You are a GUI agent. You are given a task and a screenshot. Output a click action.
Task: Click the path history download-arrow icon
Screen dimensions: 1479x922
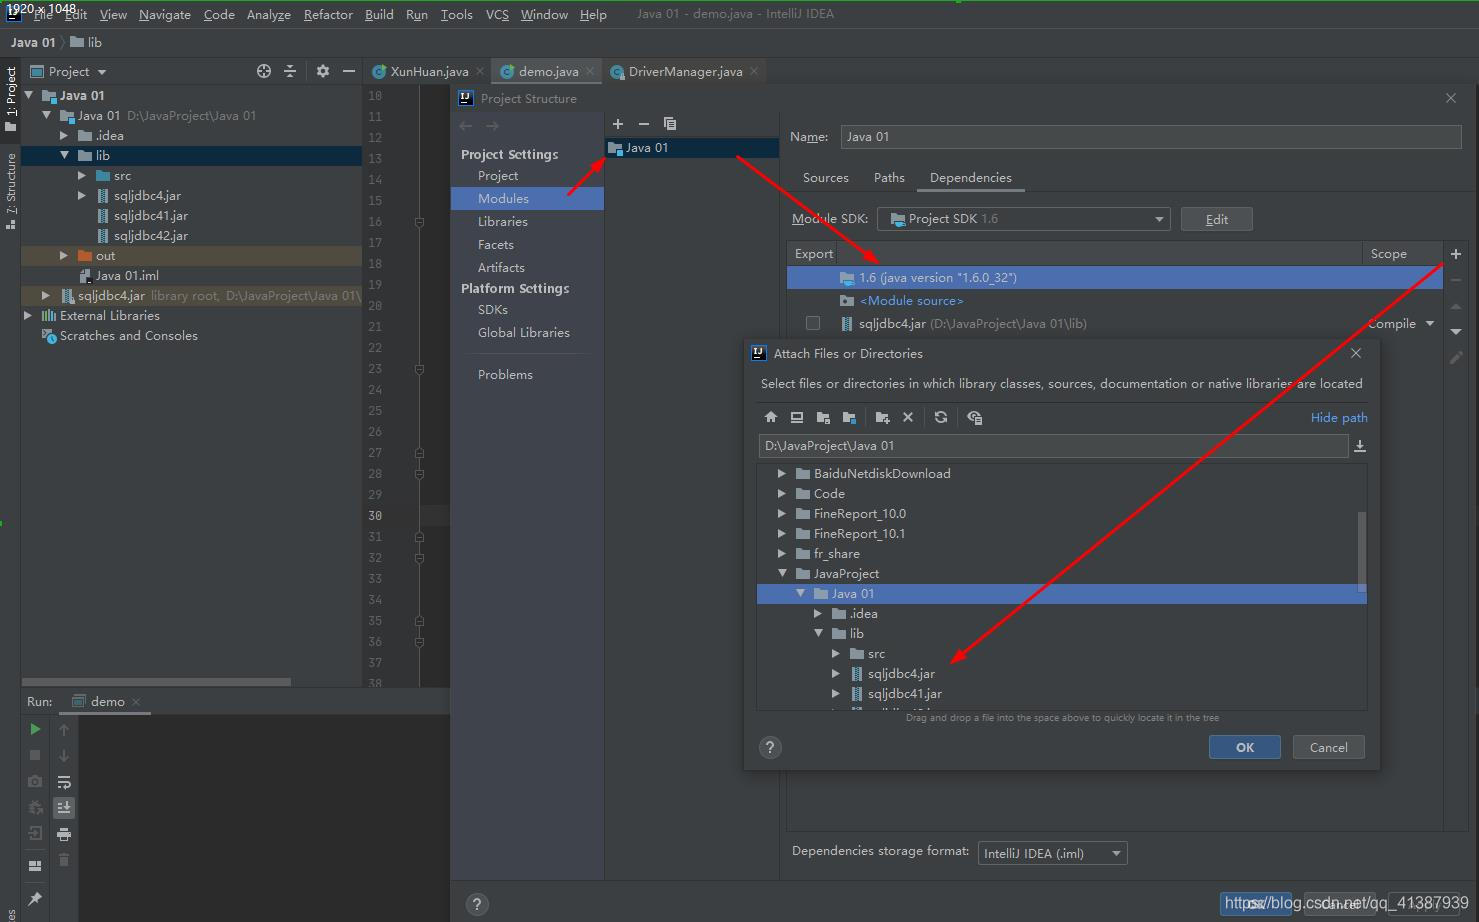1360,446
